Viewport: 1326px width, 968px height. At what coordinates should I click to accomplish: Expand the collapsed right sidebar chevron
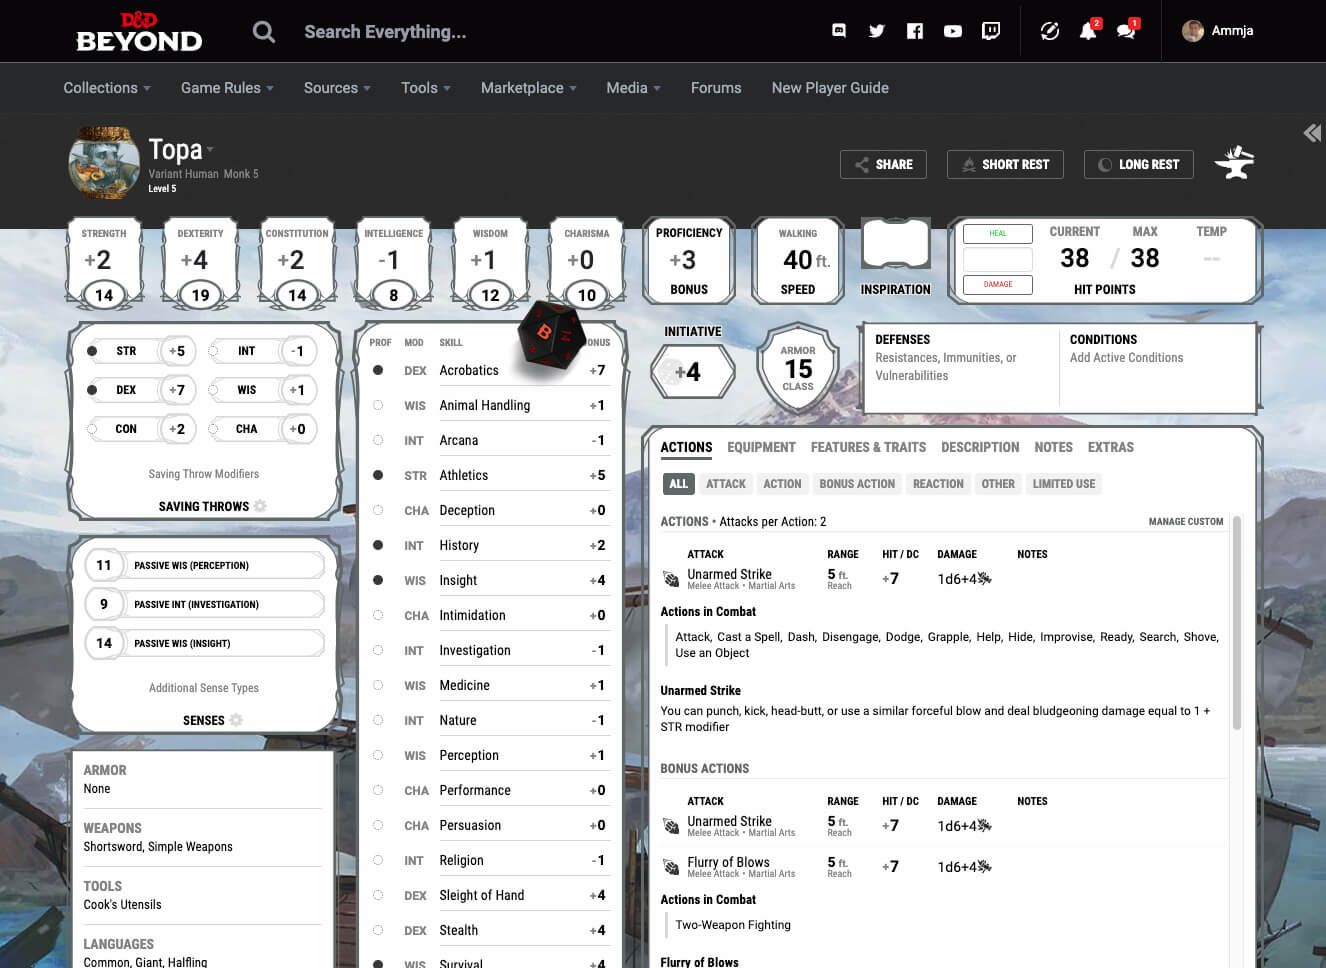point(1311,132)
